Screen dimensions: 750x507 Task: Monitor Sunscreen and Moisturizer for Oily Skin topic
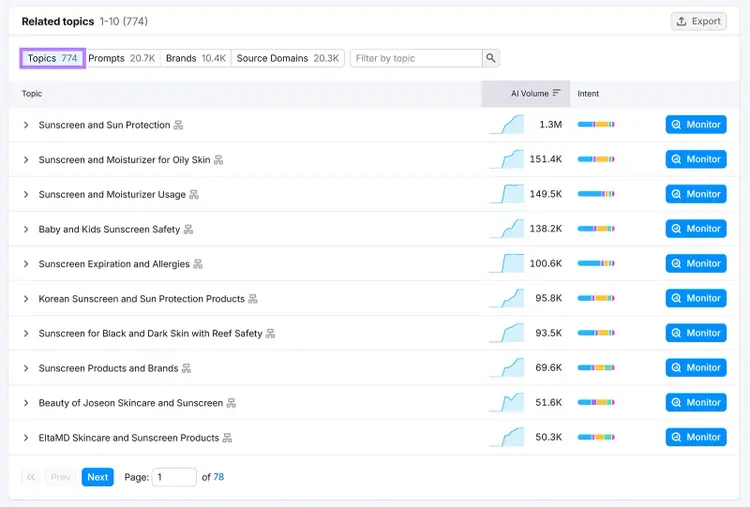696,159
